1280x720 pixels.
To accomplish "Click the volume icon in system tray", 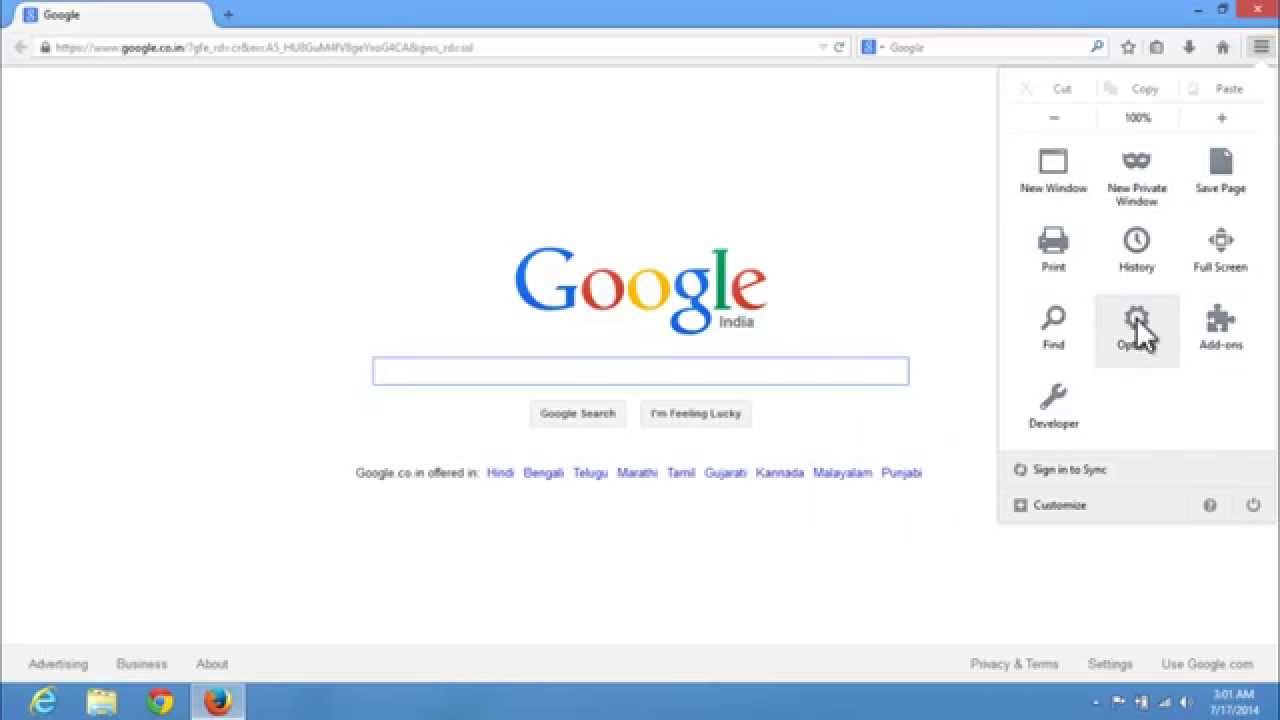I will click(x=1186, y=702).
